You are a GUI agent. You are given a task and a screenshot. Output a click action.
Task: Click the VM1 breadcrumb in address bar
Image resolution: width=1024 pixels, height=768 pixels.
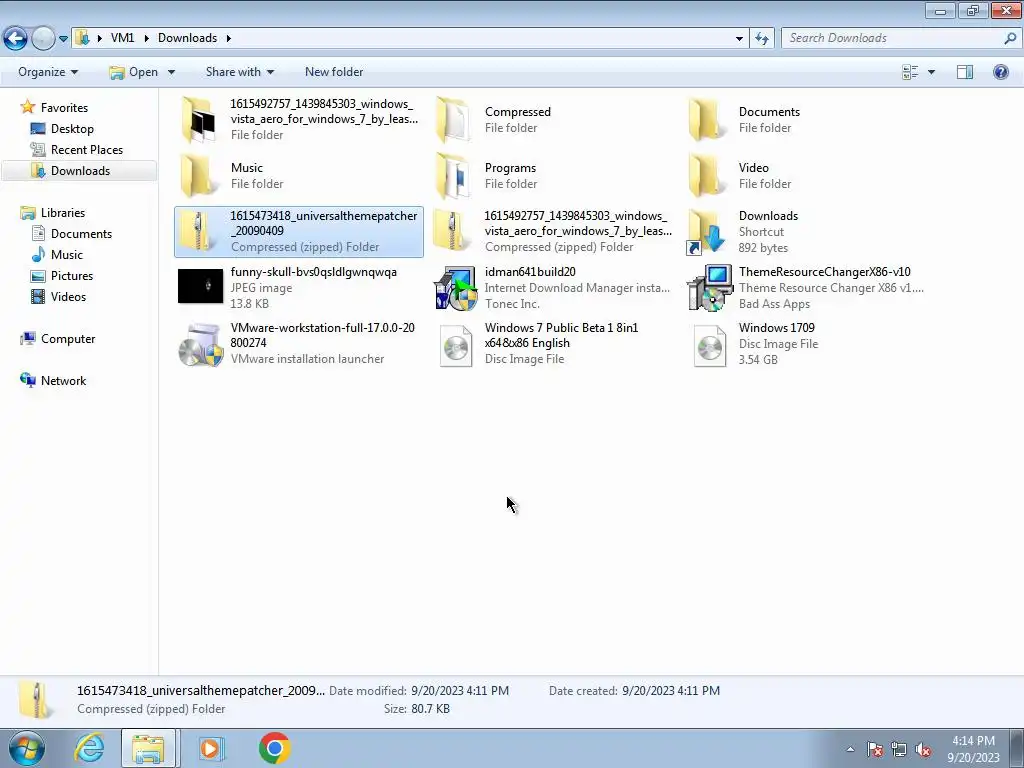(x=122, y=38)
